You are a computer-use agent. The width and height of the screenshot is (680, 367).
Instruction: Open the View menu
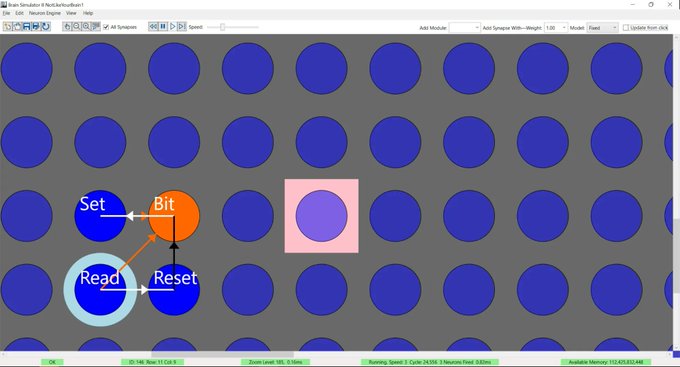[71, 13]
